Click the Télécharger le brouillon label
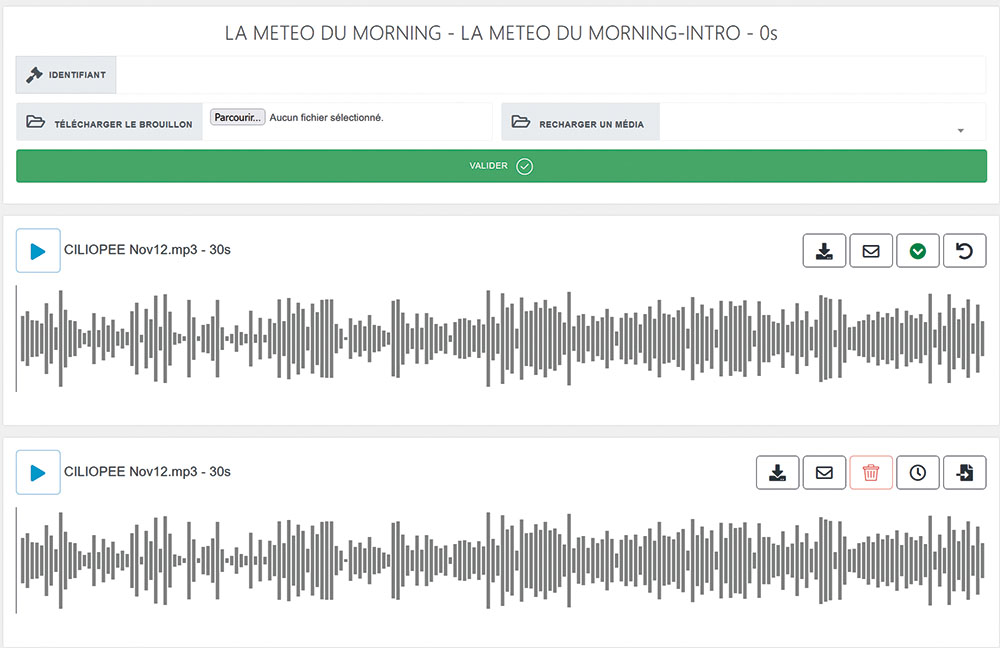Viewport: 1000px width, 648px height. point(110,123)
